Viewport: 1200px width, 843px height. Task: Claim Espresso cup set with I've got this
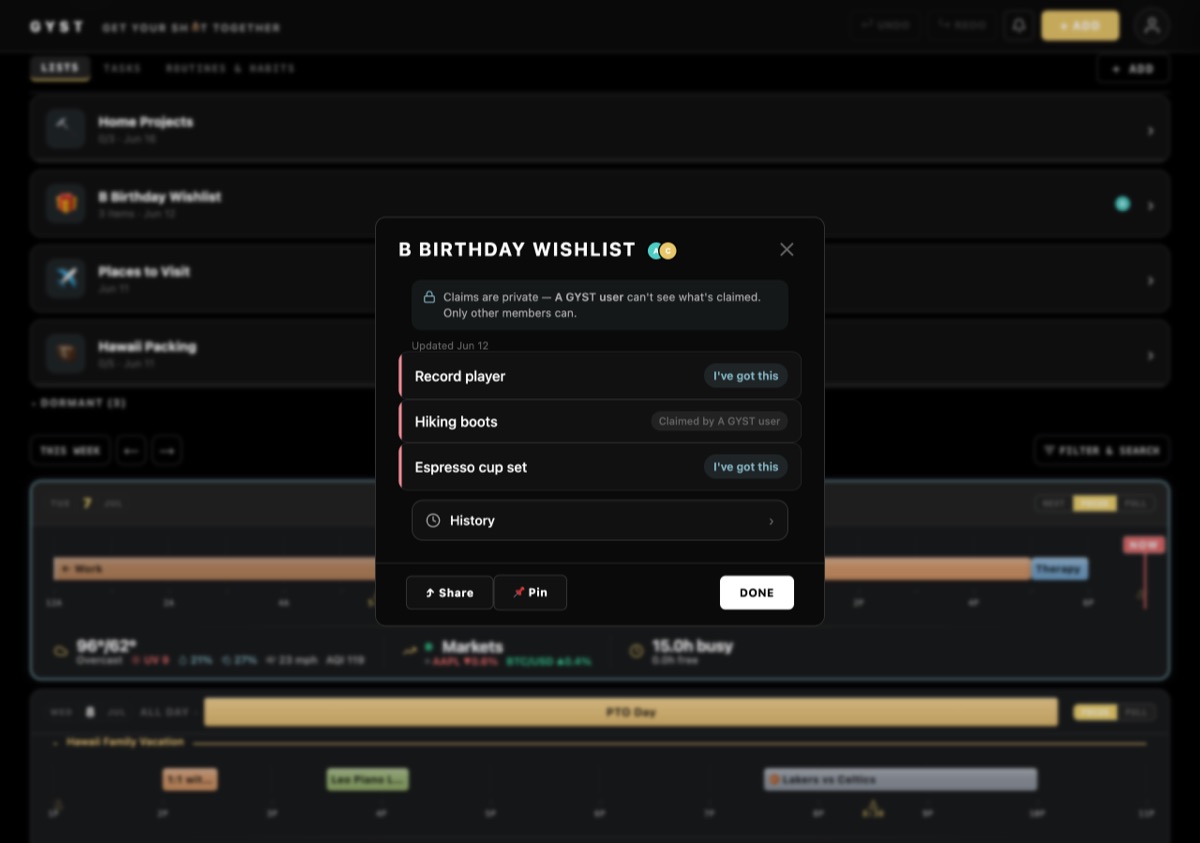pyautogui.click(x=745, y=467)
